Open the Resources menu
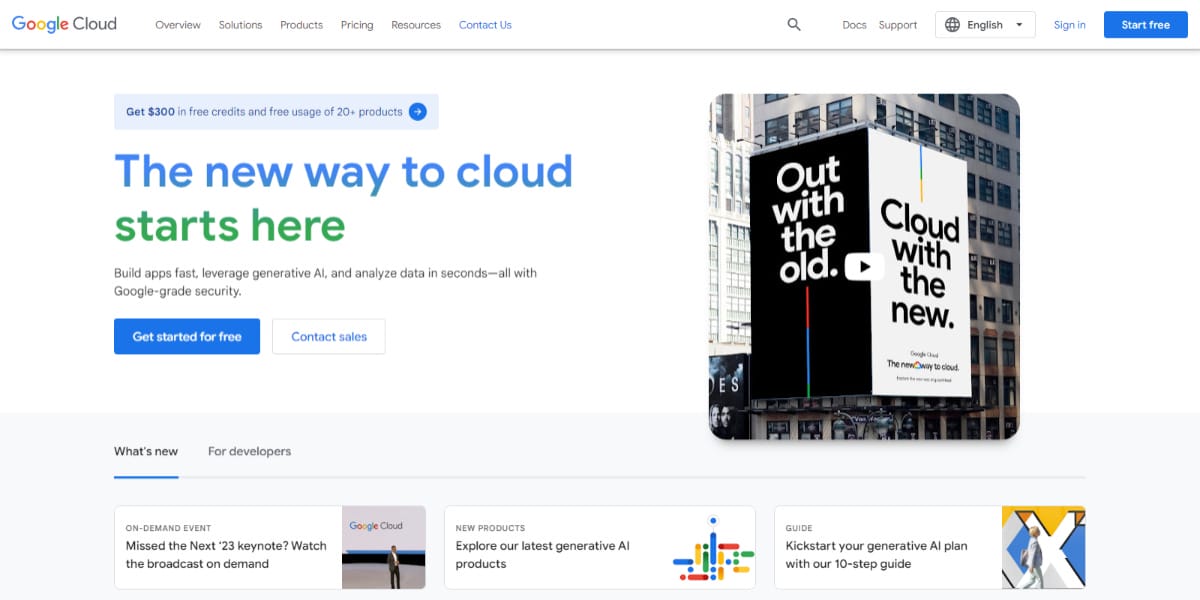Image resolution: width=1200 pixels, height=600 pixels. click(x=416, y=25)
